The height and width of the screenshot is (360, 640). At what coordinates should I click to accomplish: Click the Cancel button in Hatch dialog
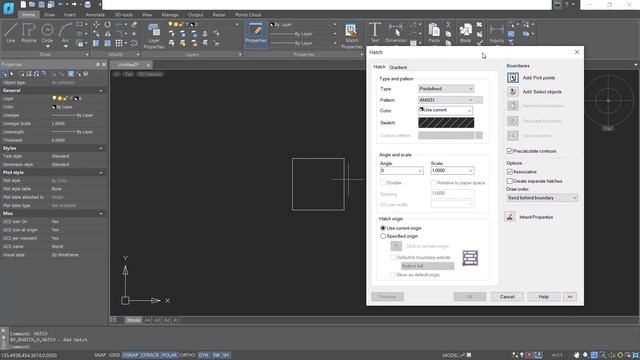pyautogui.click(x=507, y=297)
